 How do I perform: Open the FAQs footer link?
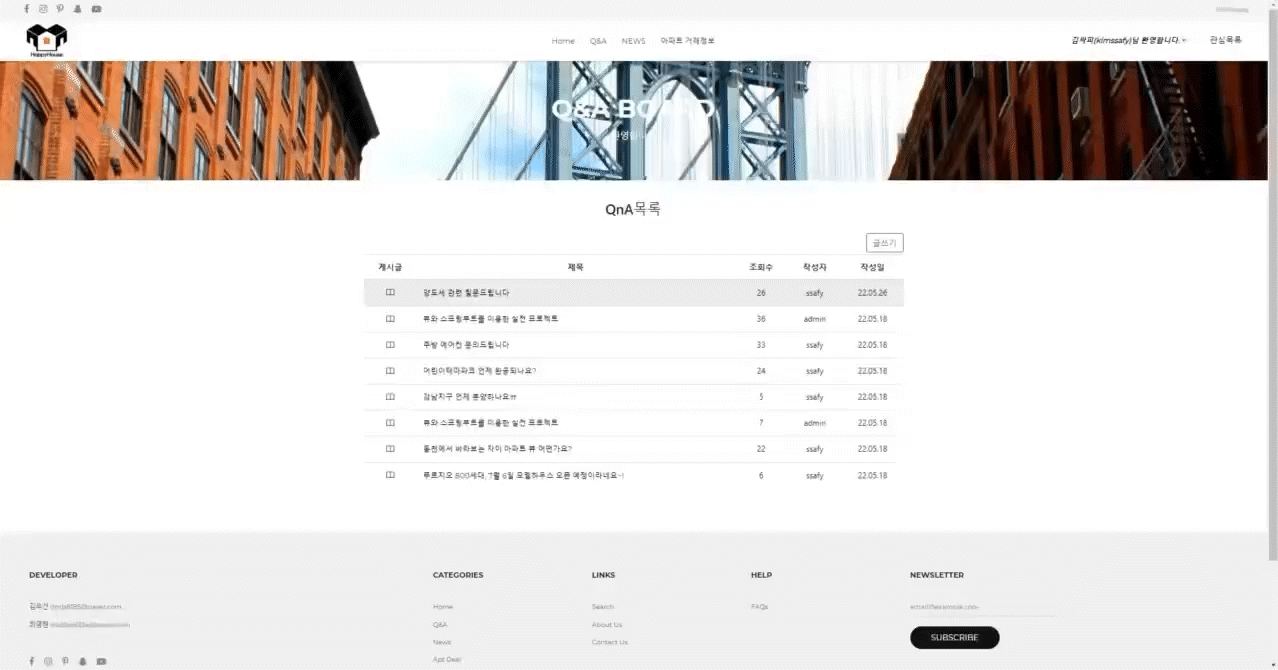[x=759, y=607]
